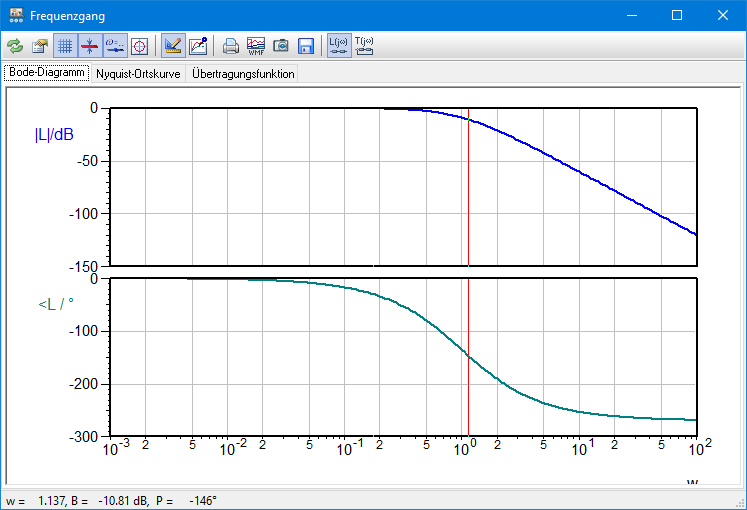747x510 pixels.
Task: Click the camera snapshot icon
Action: pos(281,46)
